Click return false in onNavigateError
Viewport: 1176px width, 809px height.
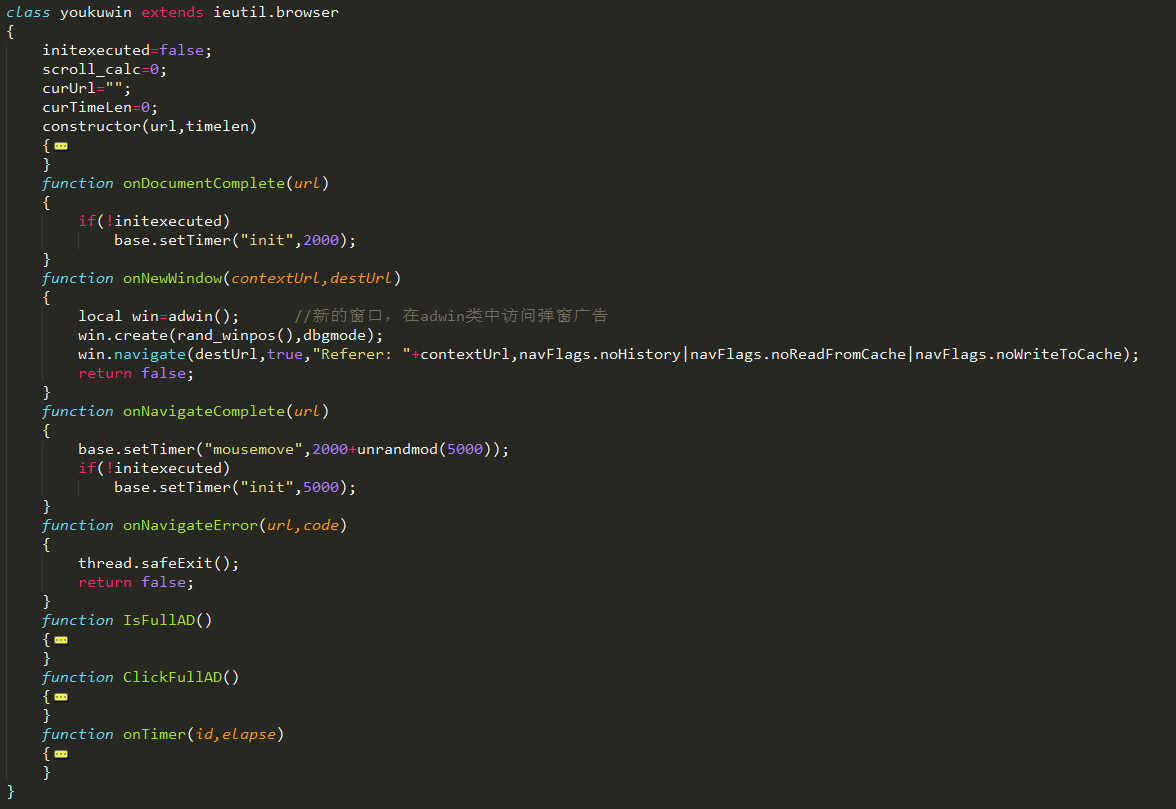(136, 583)
